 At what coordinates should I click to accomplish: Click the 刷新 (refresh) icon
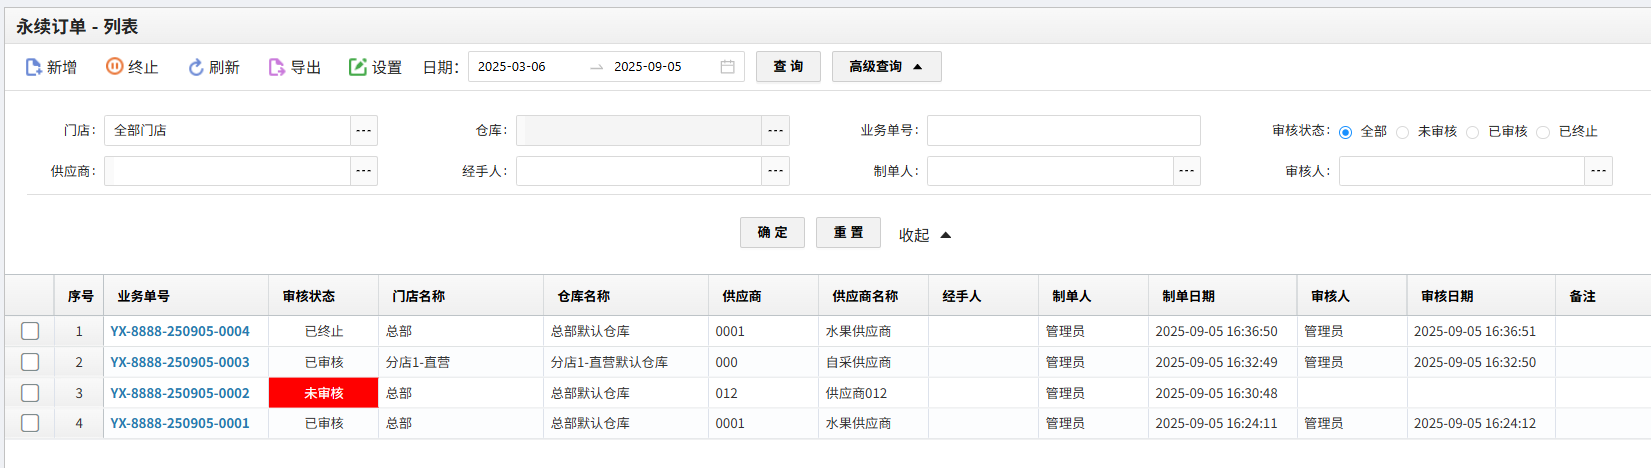click(x=196, y=67)
